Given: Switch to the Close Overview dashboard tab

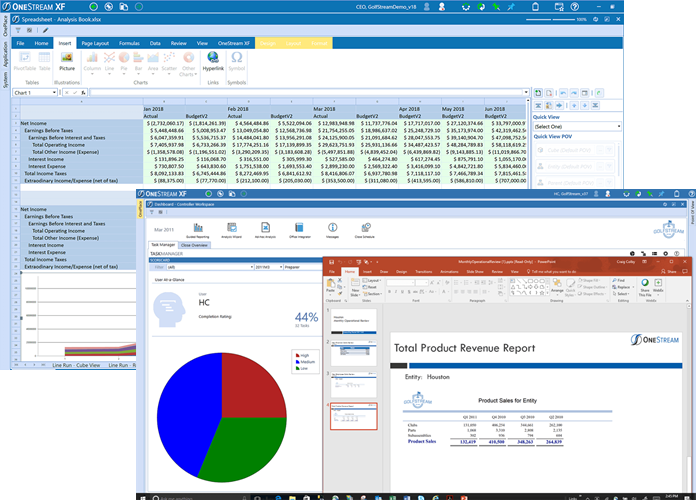Looking at the screenshot, I should point(194,245).
